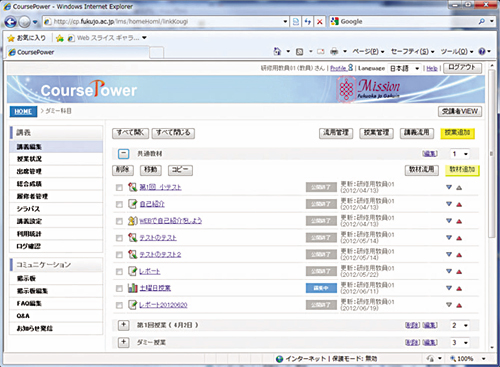The image size is (500, 367).
Task: Click the コピー button
Action: pos(180,170)
